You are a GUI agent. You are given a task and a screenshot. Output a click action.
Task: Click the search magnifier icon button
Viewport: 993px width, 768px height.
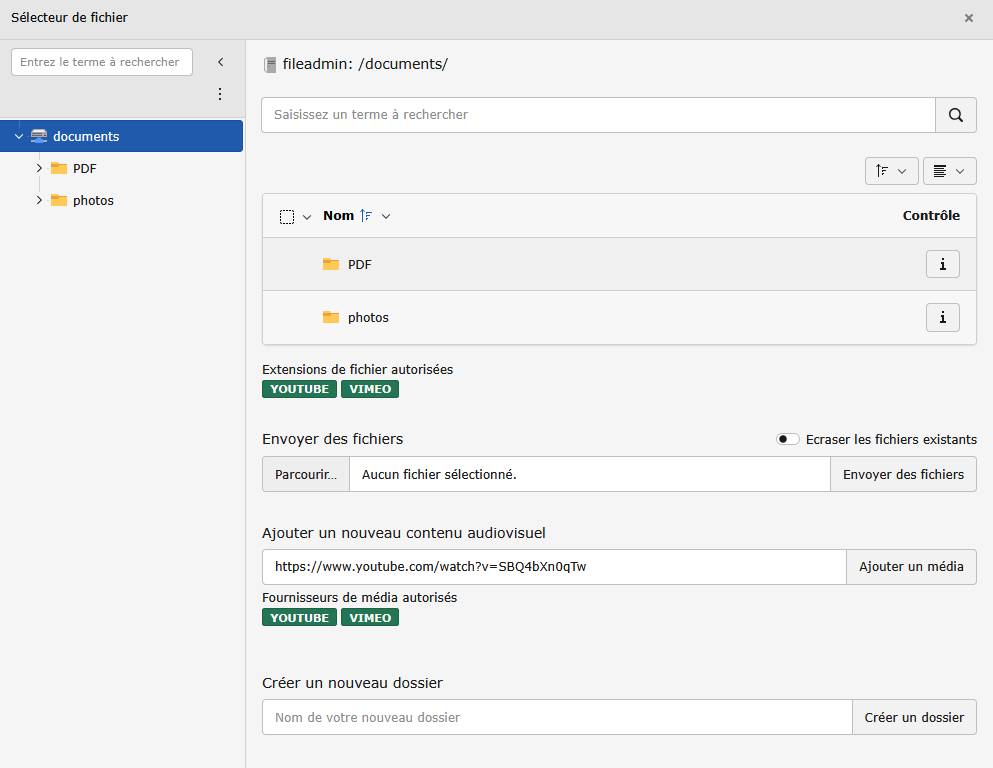point(955,115)
